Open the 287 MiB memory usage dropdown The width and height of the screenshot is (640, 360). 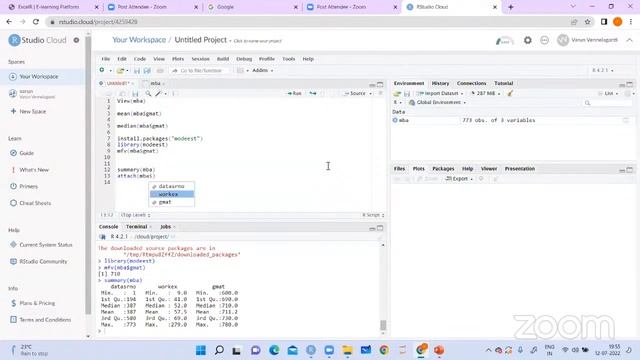point(486,93)
